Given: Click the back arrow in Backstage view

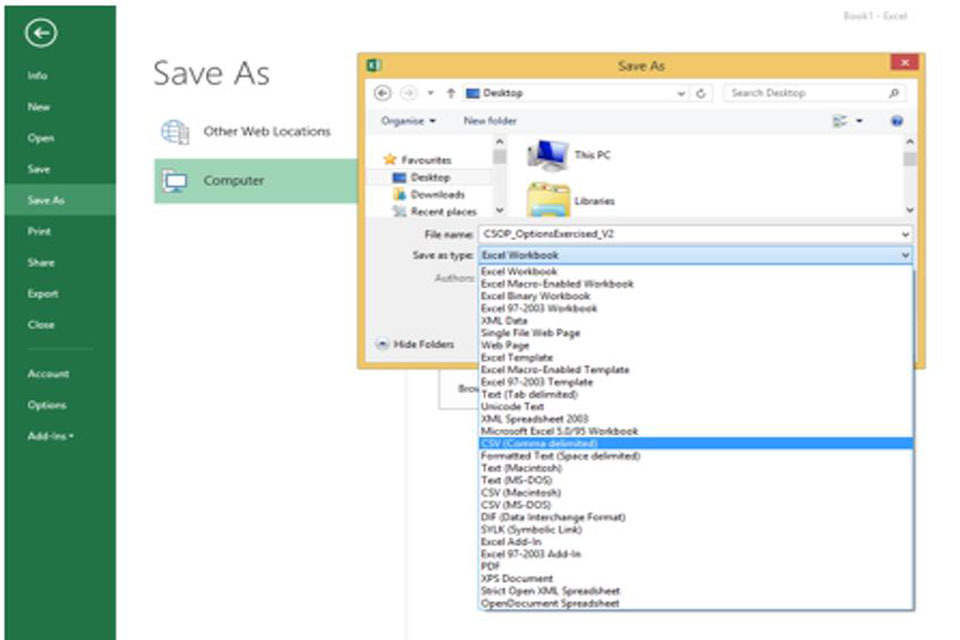Looking at the screenshot, I should click(42, 34).
